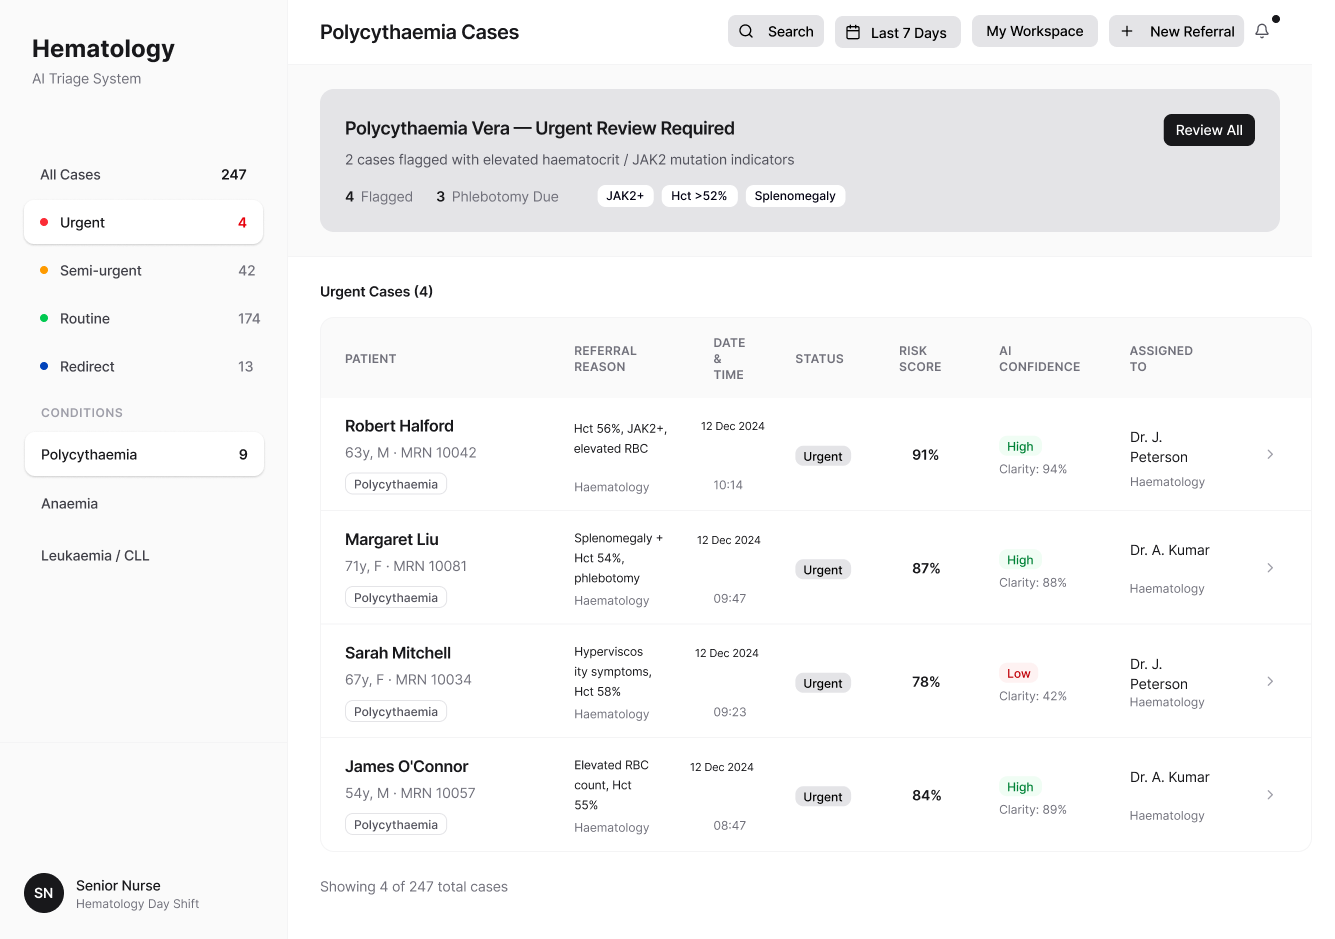Click the JAK2+ tag
The height and width of the screenshot is (939, 1335).
(625, 196)
